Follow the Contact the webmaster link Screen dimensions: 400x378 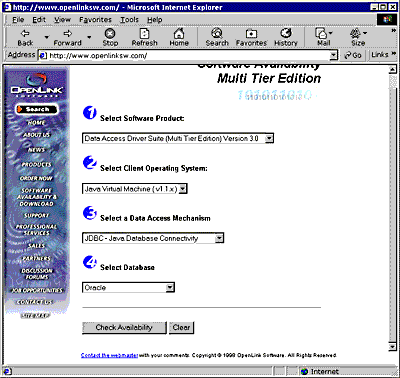point(109,355)
